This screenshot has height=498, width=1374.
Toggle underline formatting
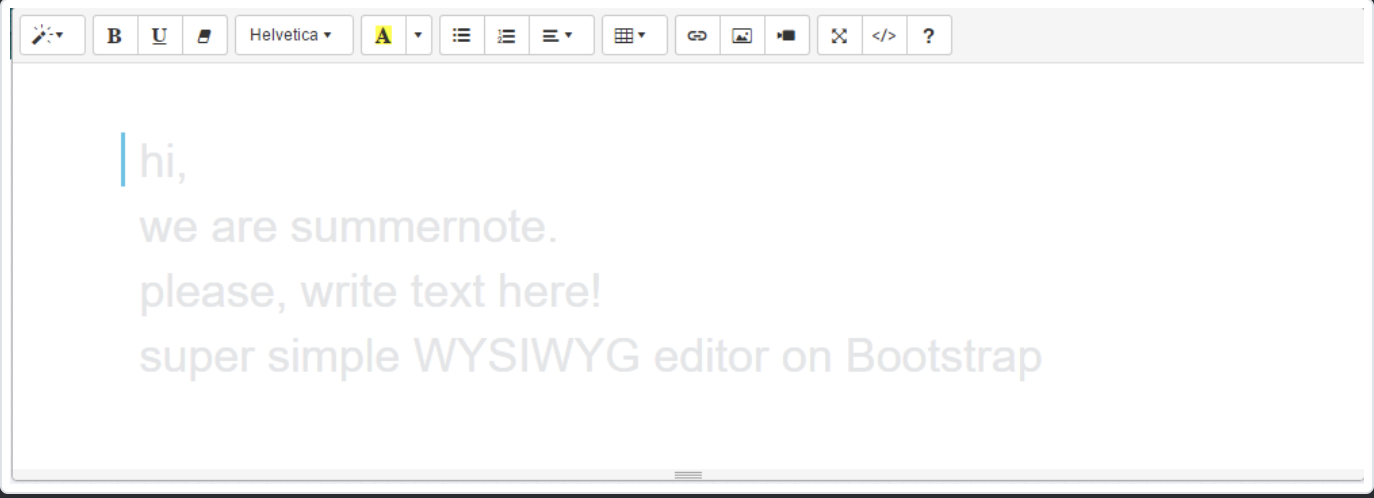coord(160,35)
